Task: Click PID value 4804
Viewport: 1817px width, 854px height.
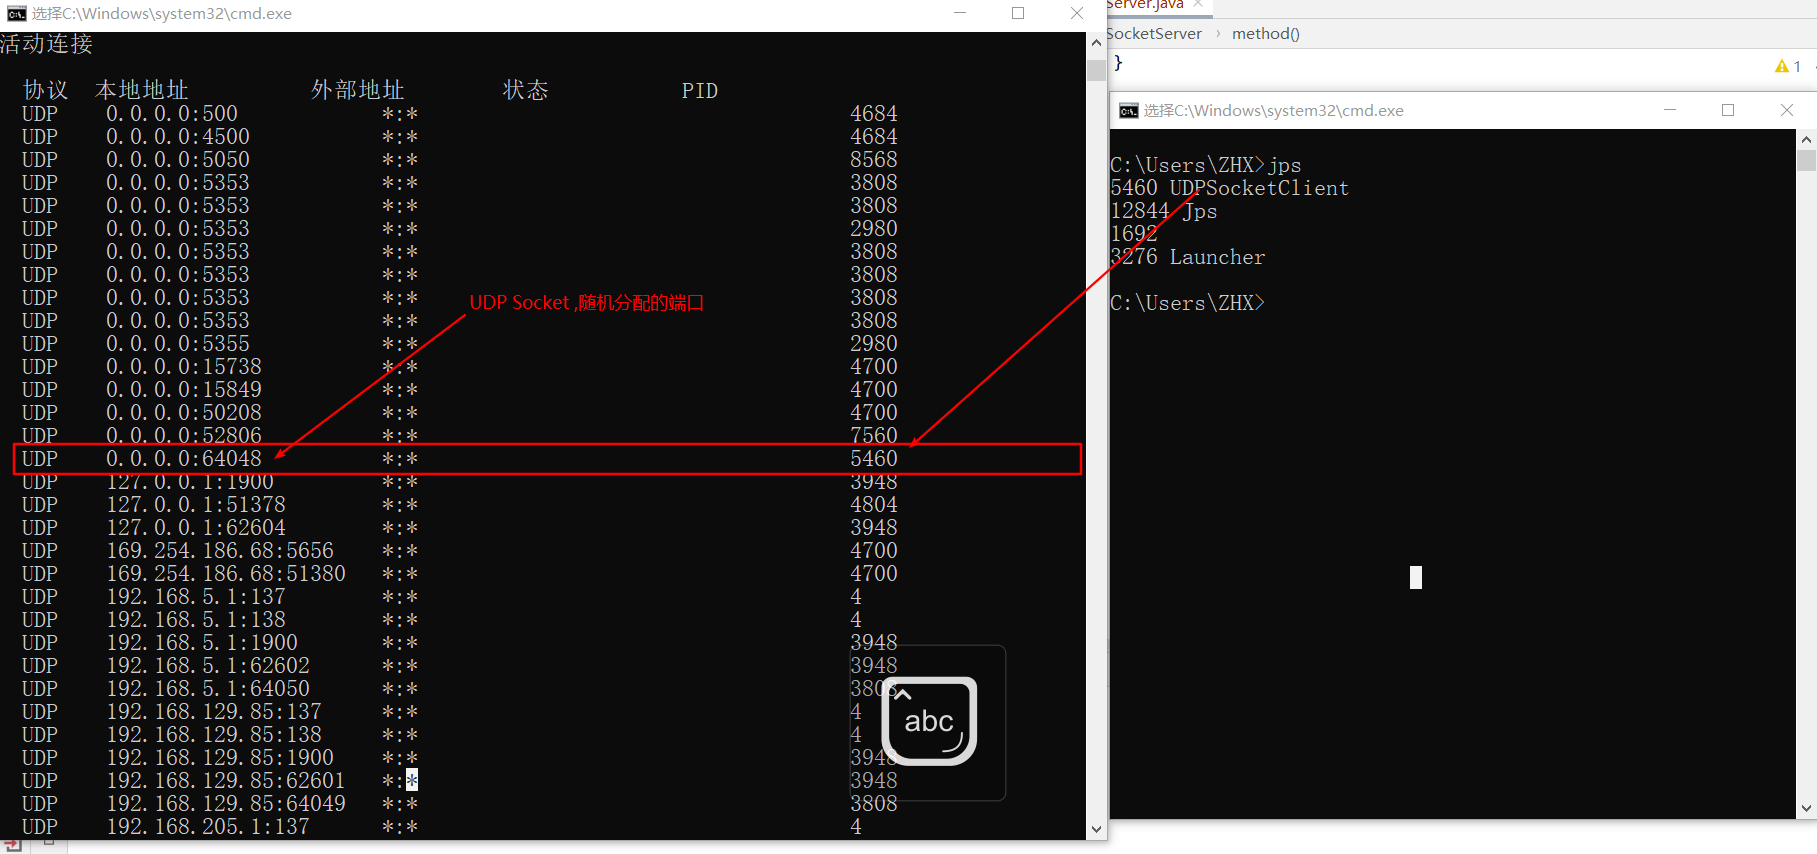Action: pyautogui.click(x=874, y=505)
